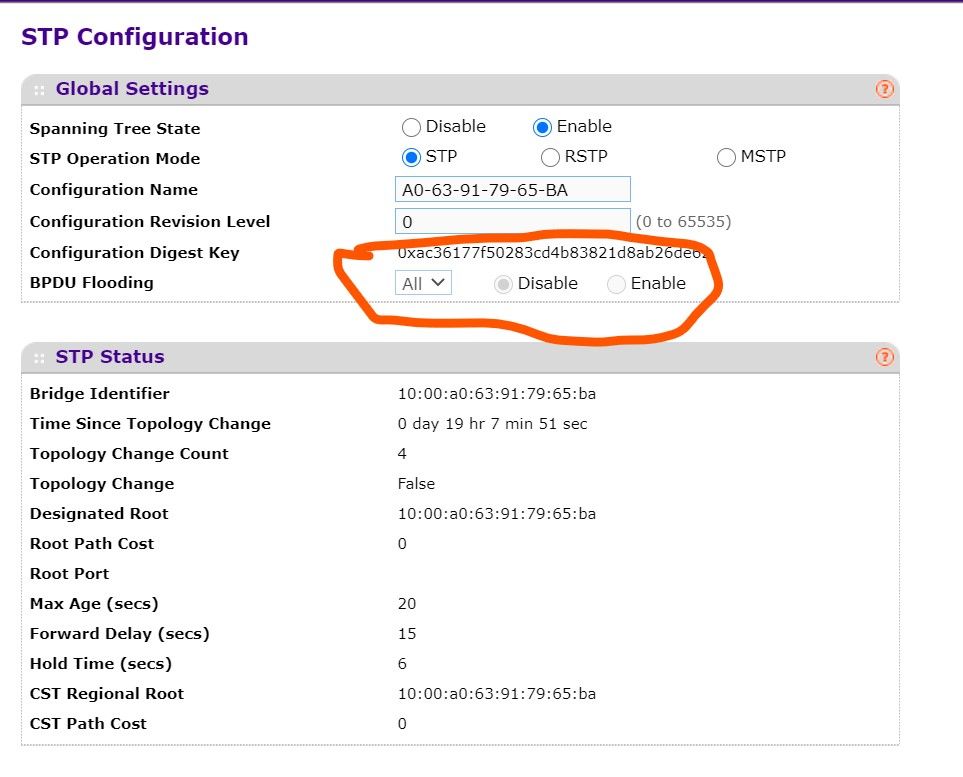Click the Global Settings section header
The image size is (963, 777).
(x=460, y=90)
